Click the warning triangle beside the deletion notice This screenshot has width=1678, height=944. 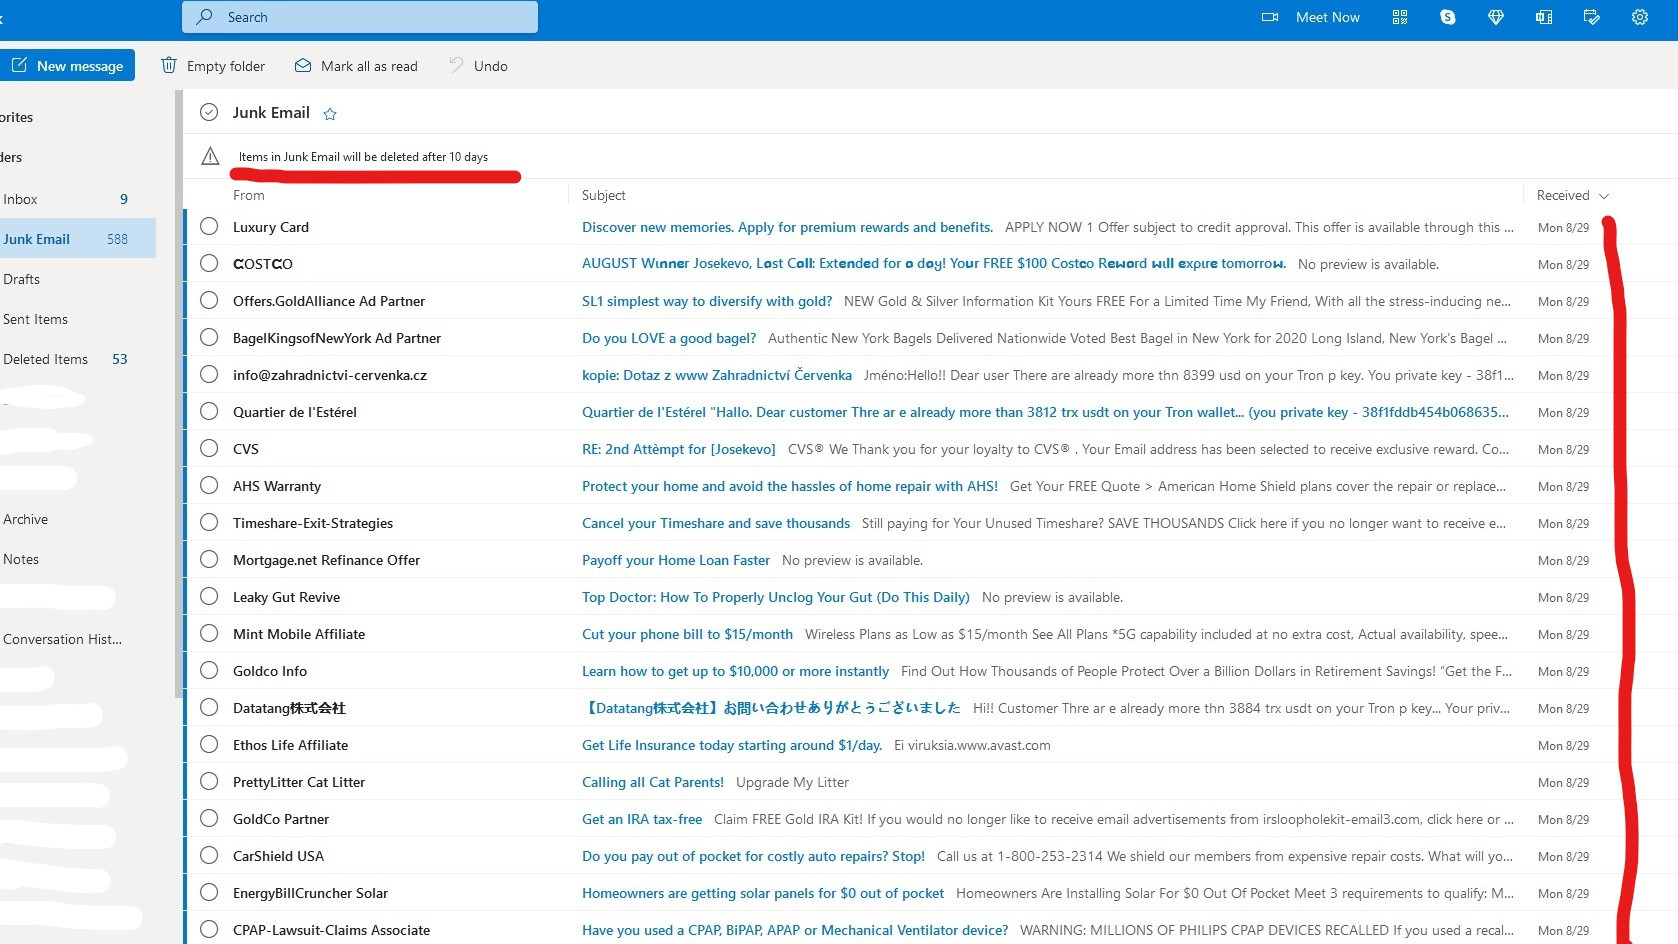click(210, 156)
